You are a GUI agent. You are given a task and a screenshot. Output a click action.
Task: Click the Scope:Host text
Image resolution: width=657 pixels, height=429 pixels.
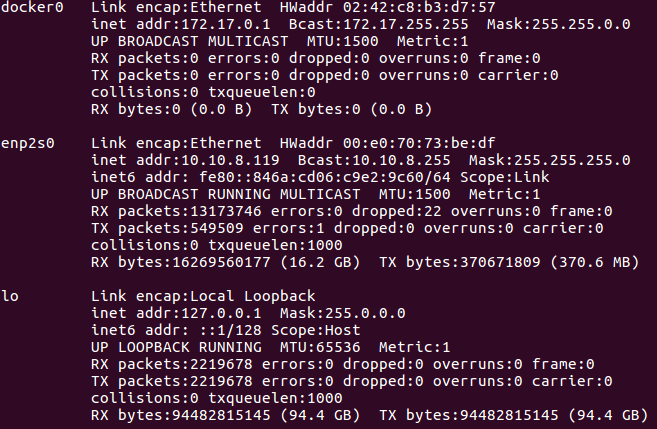(316, 331)
